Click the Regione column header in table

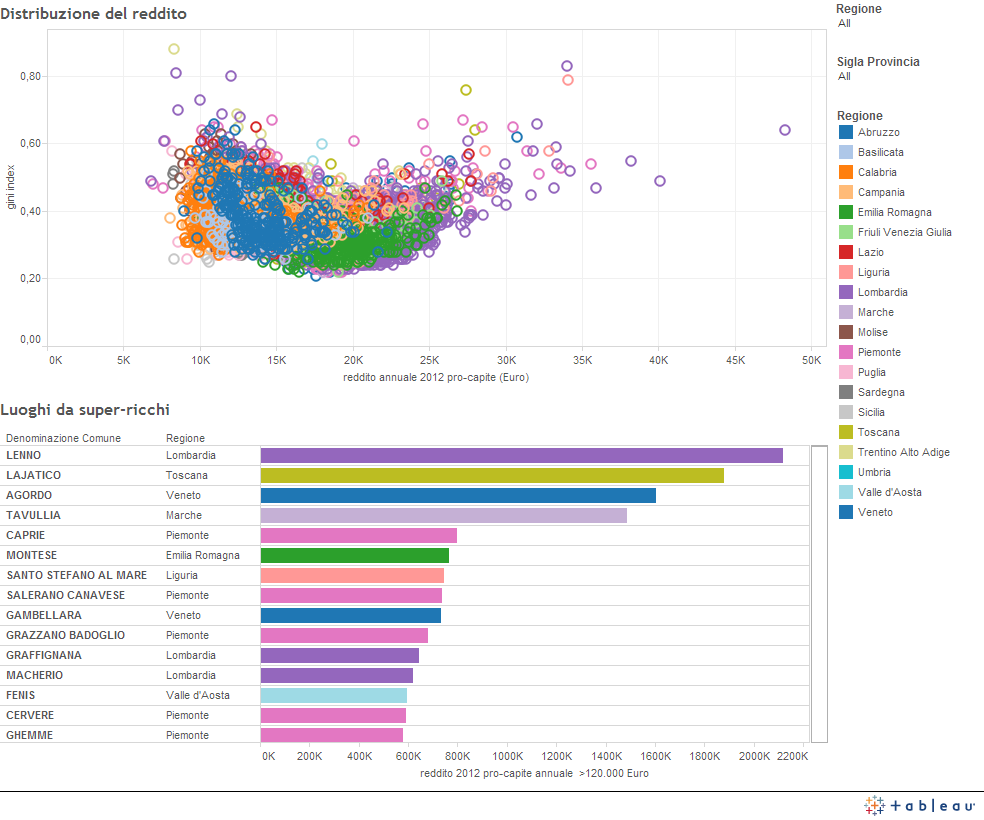[185, 438]
